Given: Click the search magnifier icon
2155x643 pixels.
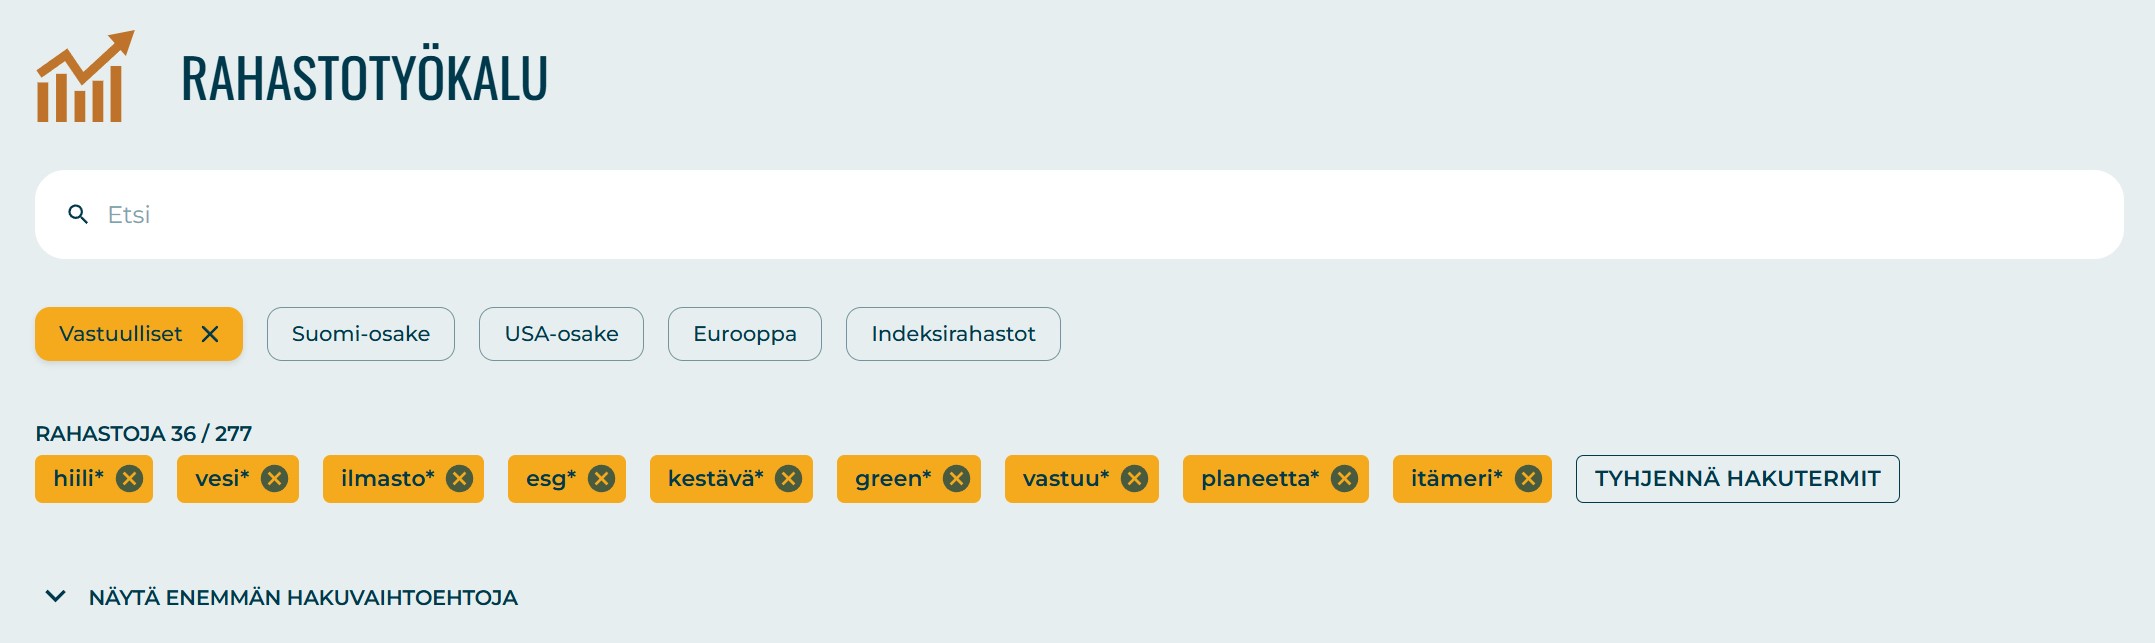Looking at the screenshot, I should tap(78, 214).
